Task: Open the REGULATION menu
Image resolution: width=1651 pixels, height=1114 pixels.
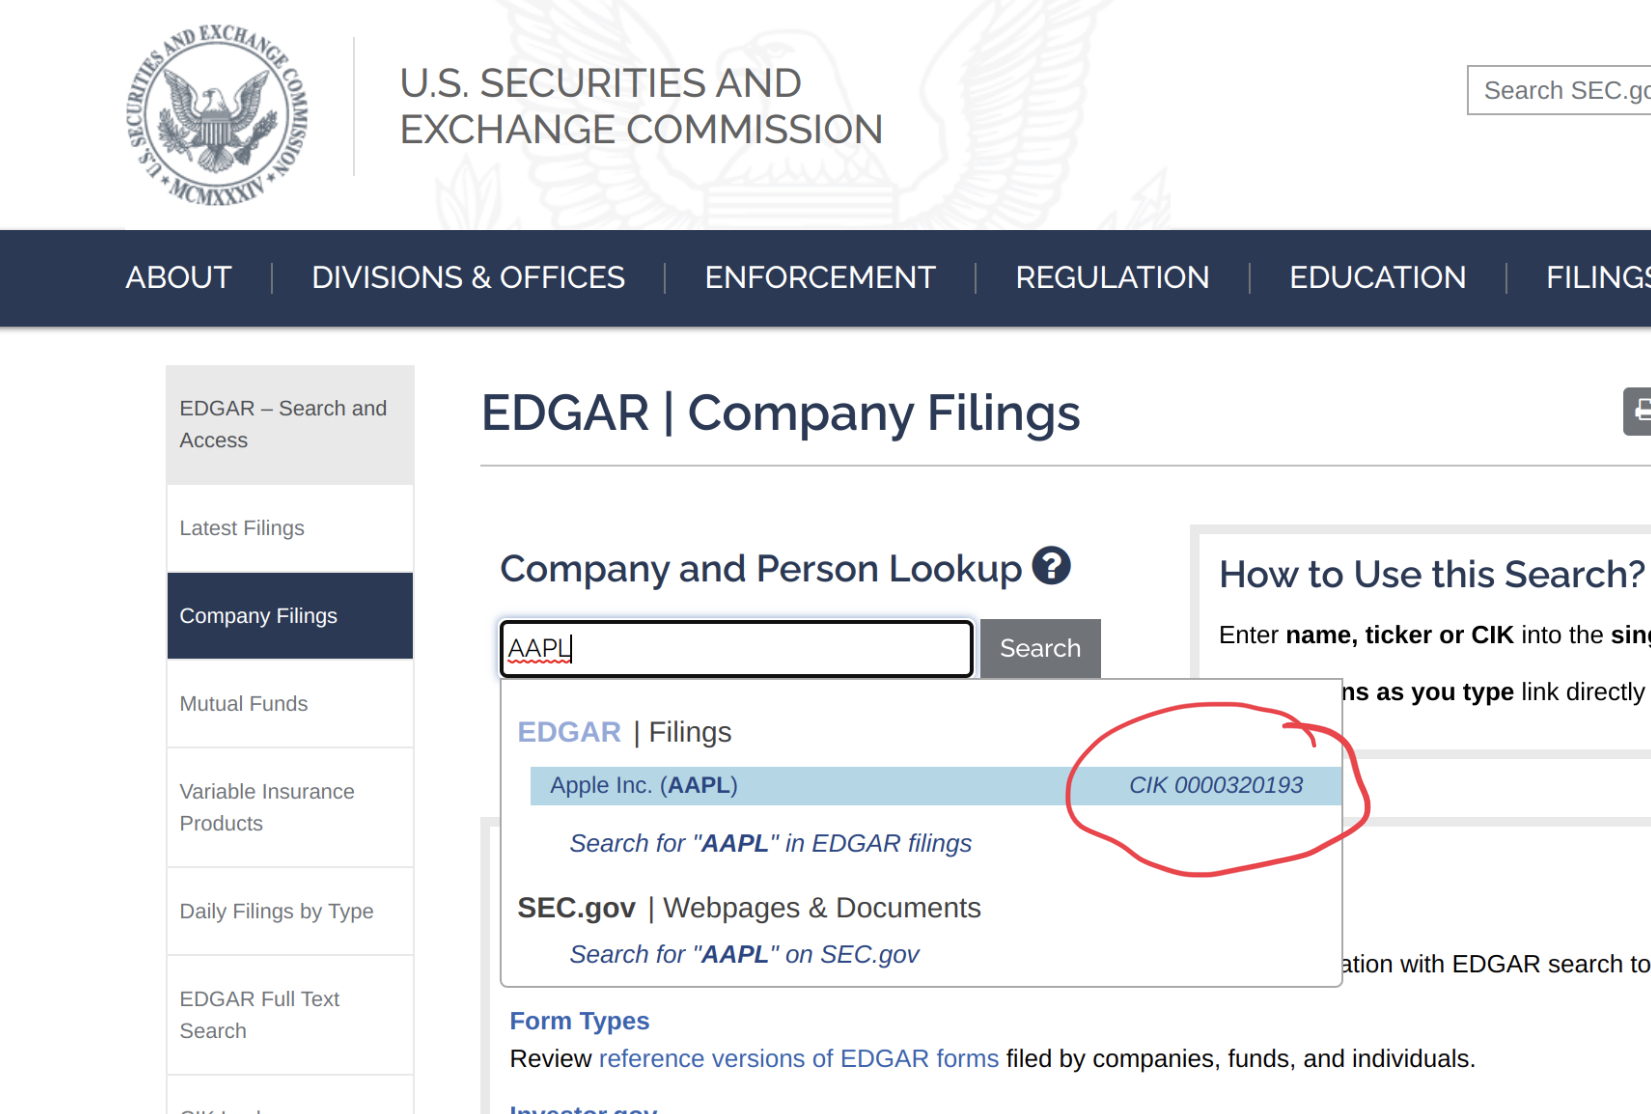Action: 1112,278
